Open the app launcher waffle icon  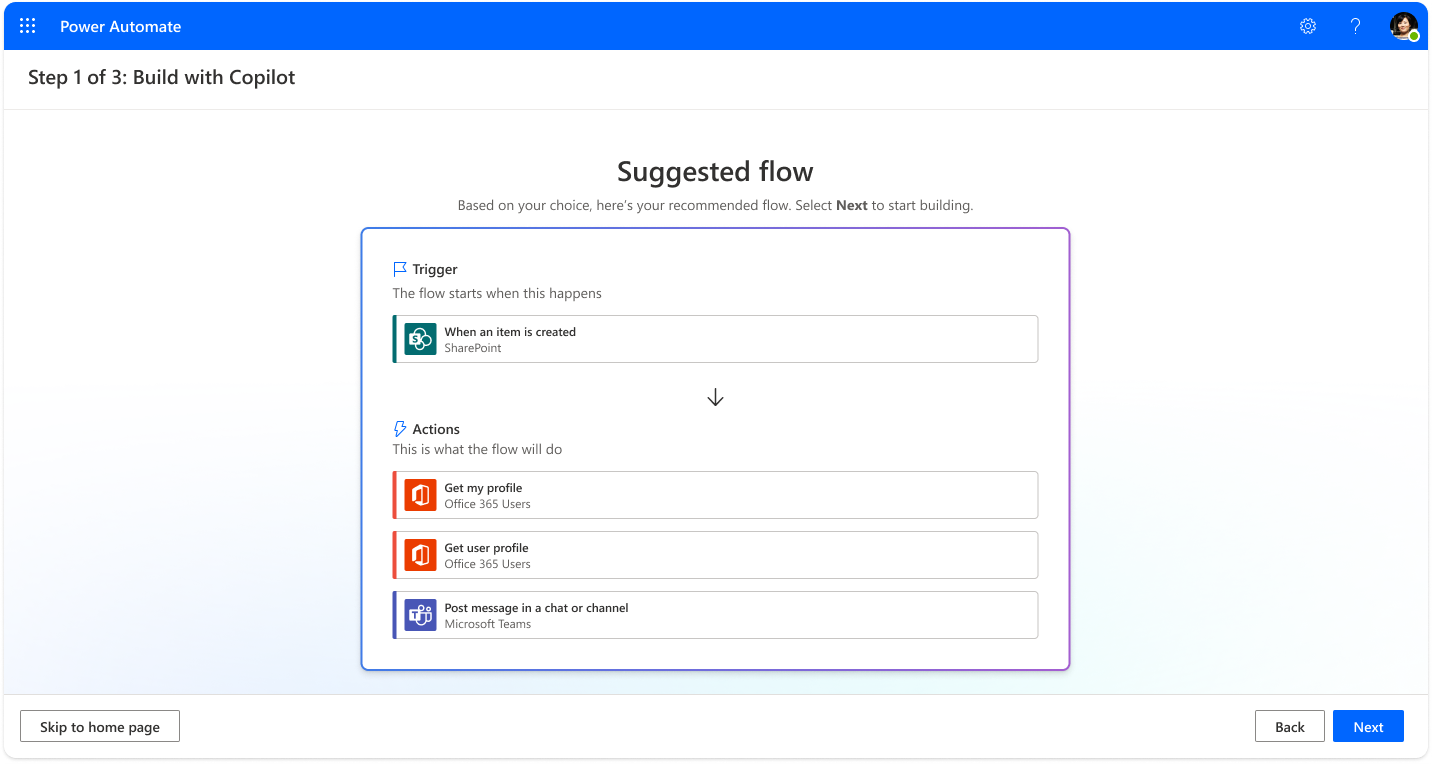click(28, 27)
